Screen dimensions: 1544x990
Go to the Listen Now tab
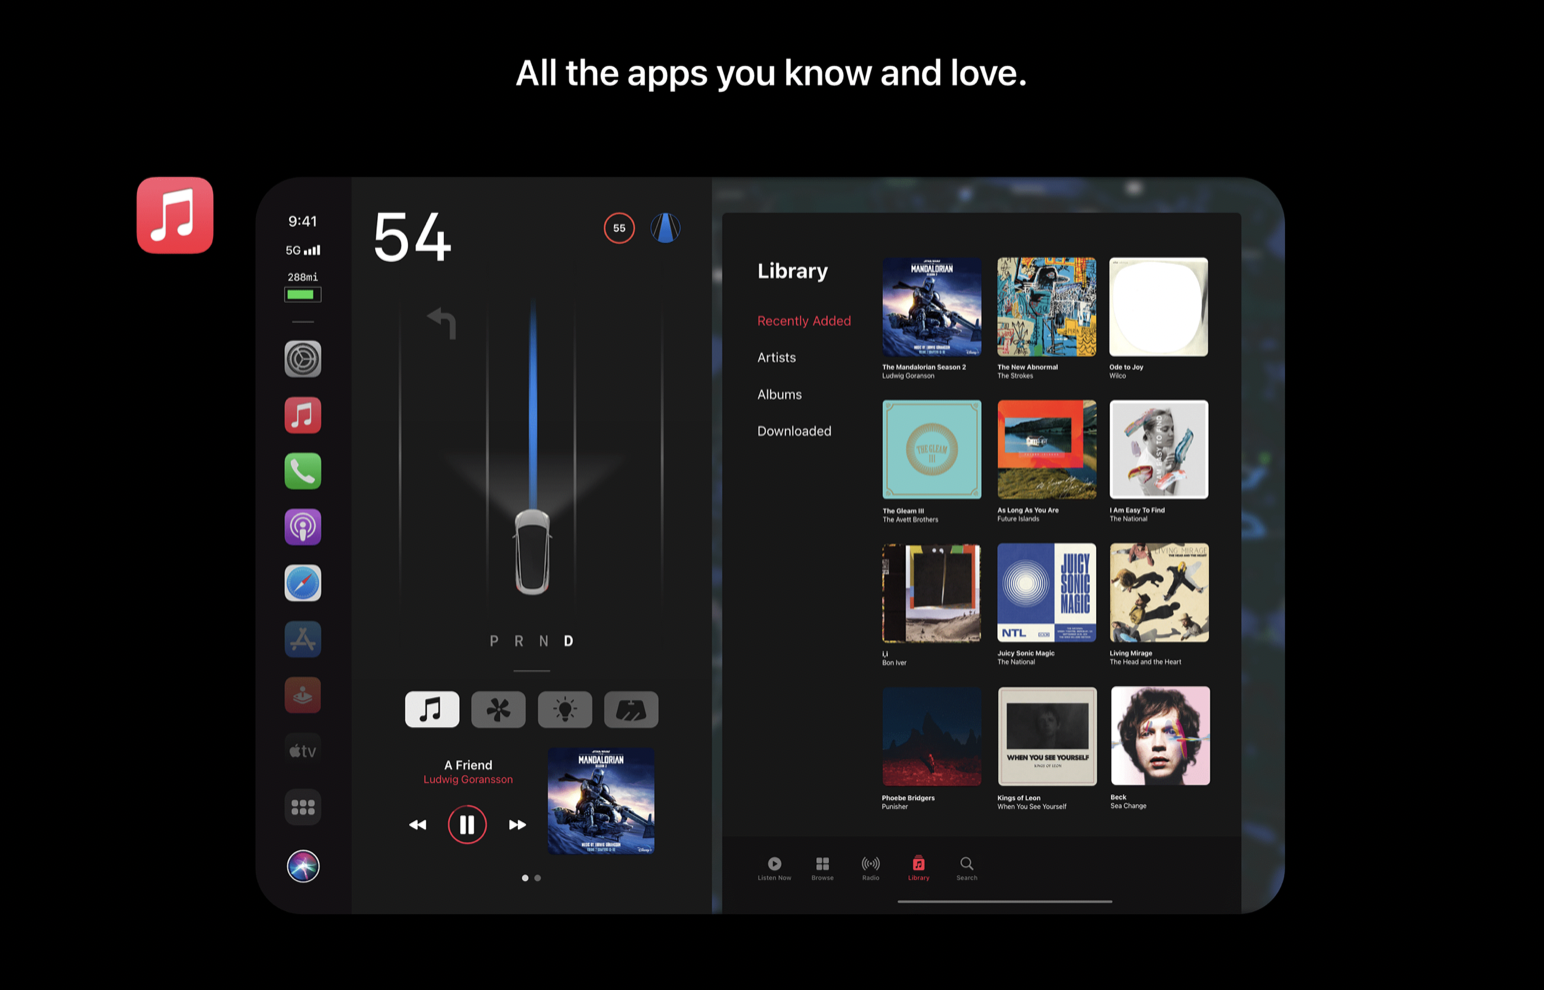[x=774, y=867]
